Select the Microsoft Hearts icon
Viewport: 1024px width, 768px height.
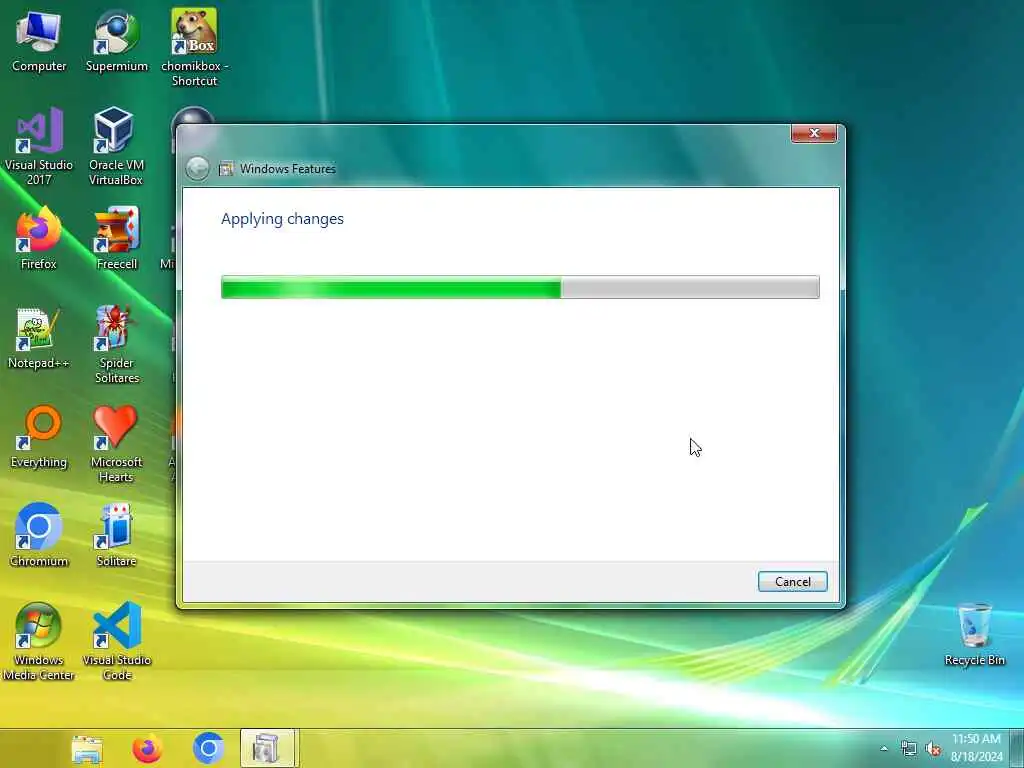point(116,443)
